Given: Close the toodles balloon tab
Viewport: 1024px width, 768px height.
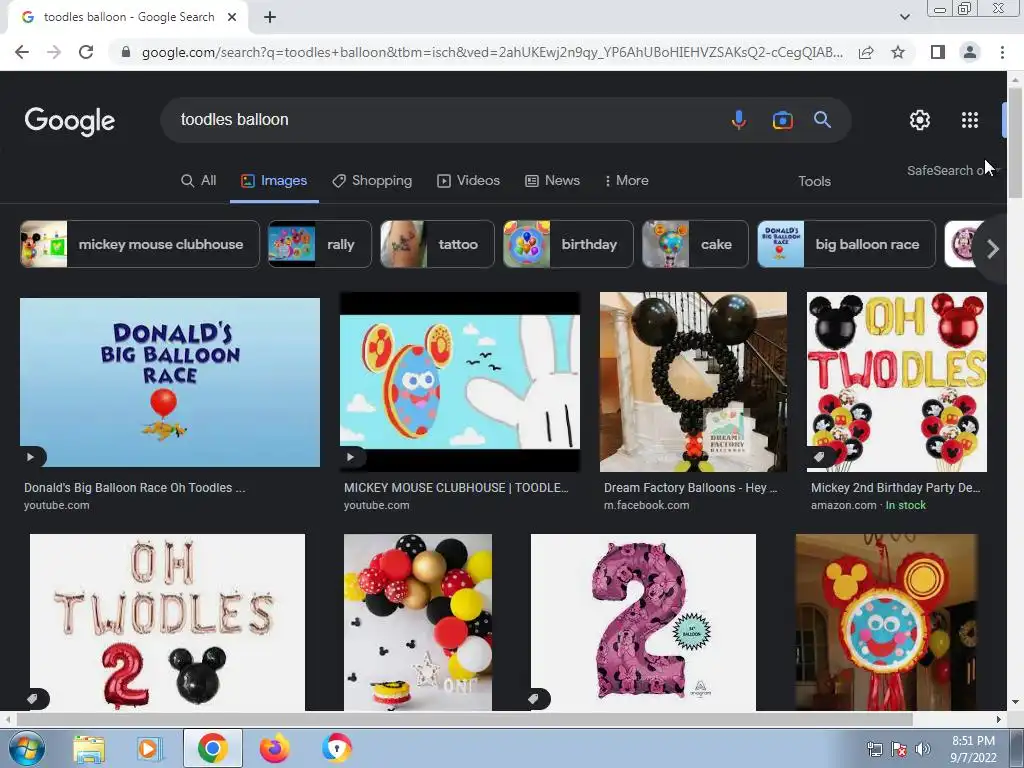Looking at the screenshot, I should pyautogui.click(x=232, y=17).
